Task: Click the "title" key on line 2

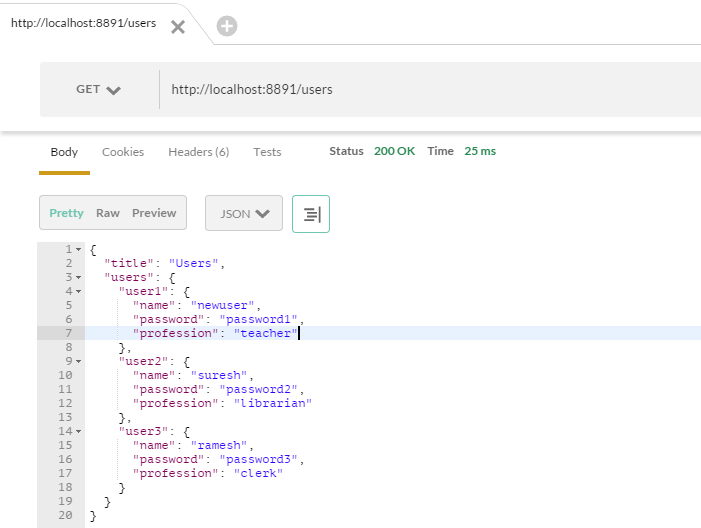Action: point(129,263)
